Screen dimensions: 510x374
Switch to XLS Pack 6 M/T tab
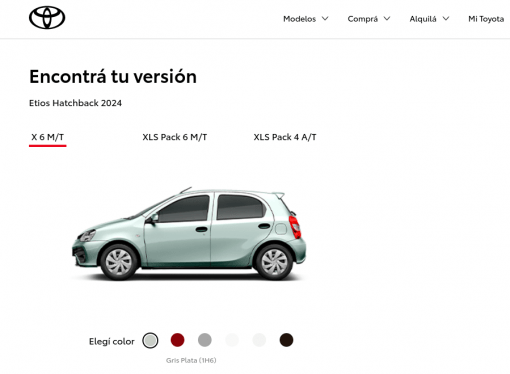tap(175, 137)
